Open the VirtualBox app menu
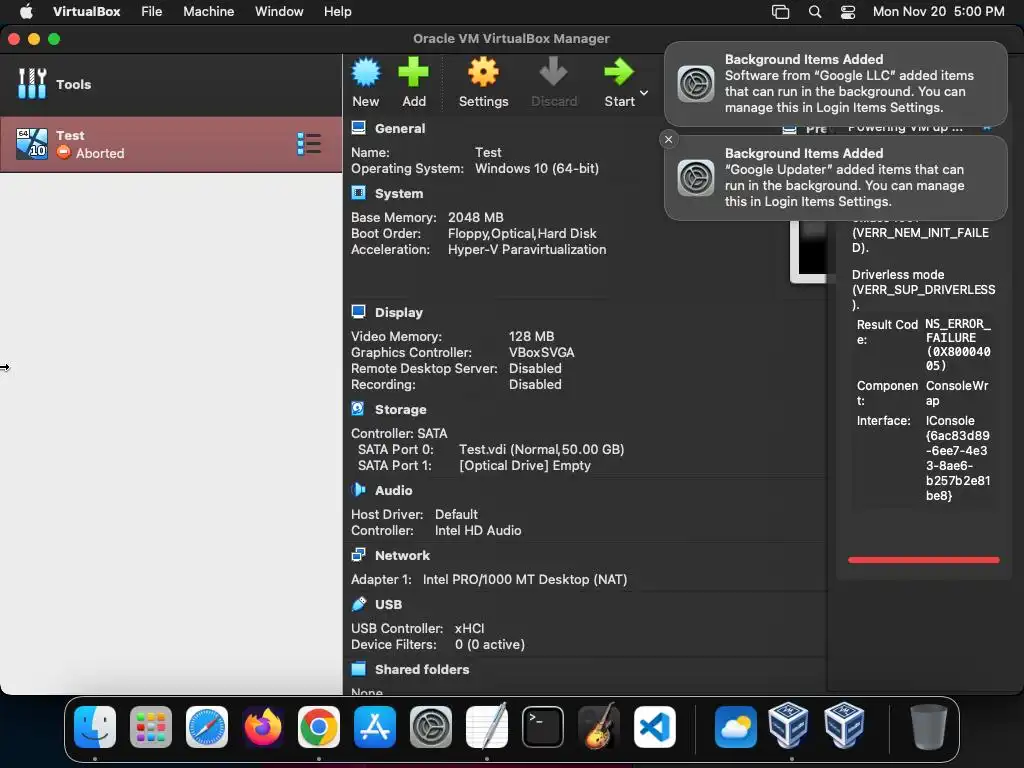This screenshot has height=768, width=1024. click(86, 12)
